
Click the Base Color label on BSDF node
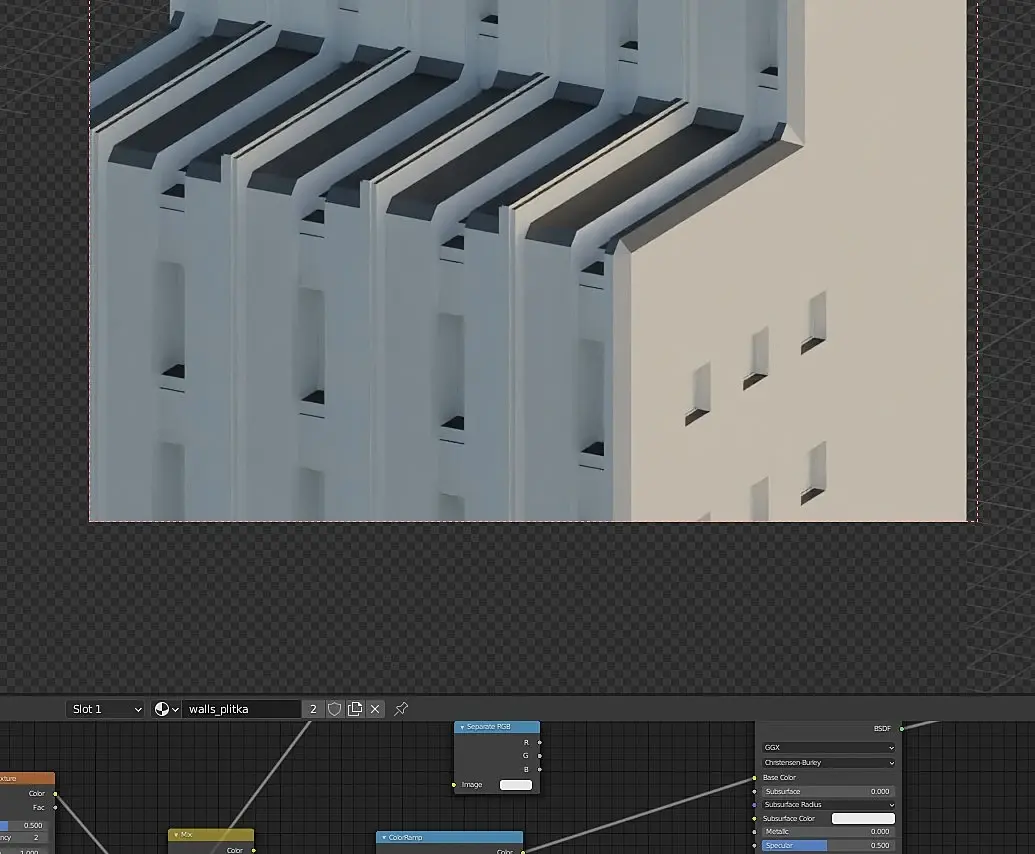pos(780,777)
